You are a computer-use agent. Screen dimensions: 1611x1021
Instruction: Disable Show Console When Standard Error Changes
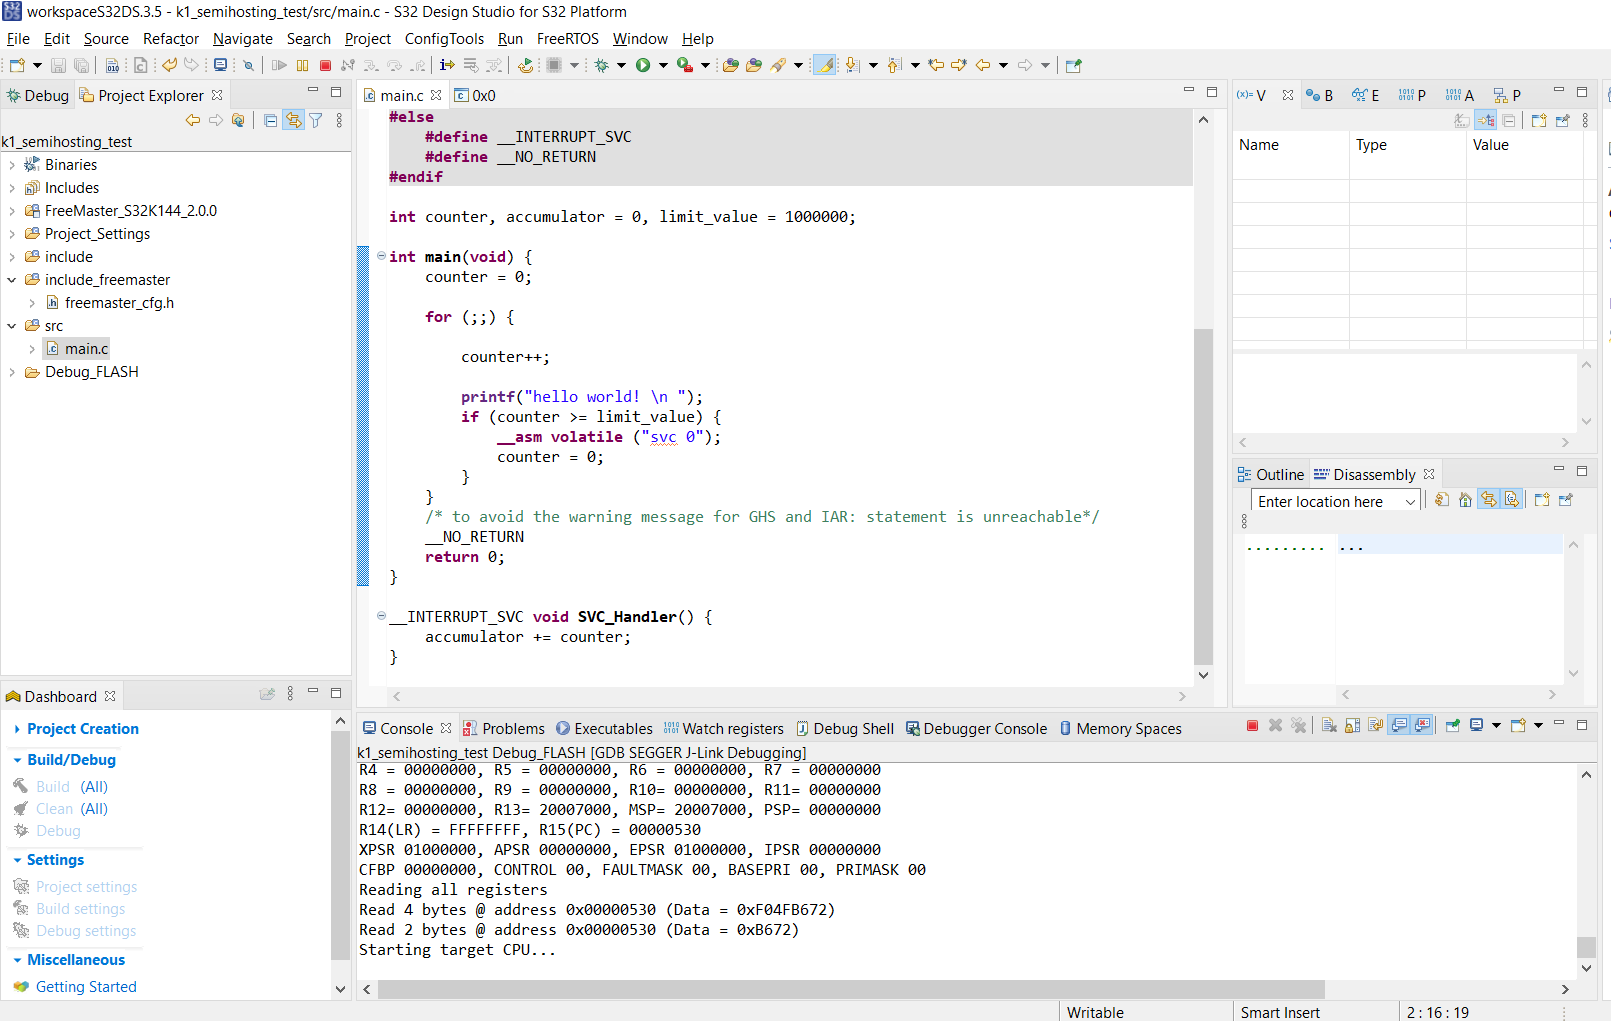(1421, 725)
